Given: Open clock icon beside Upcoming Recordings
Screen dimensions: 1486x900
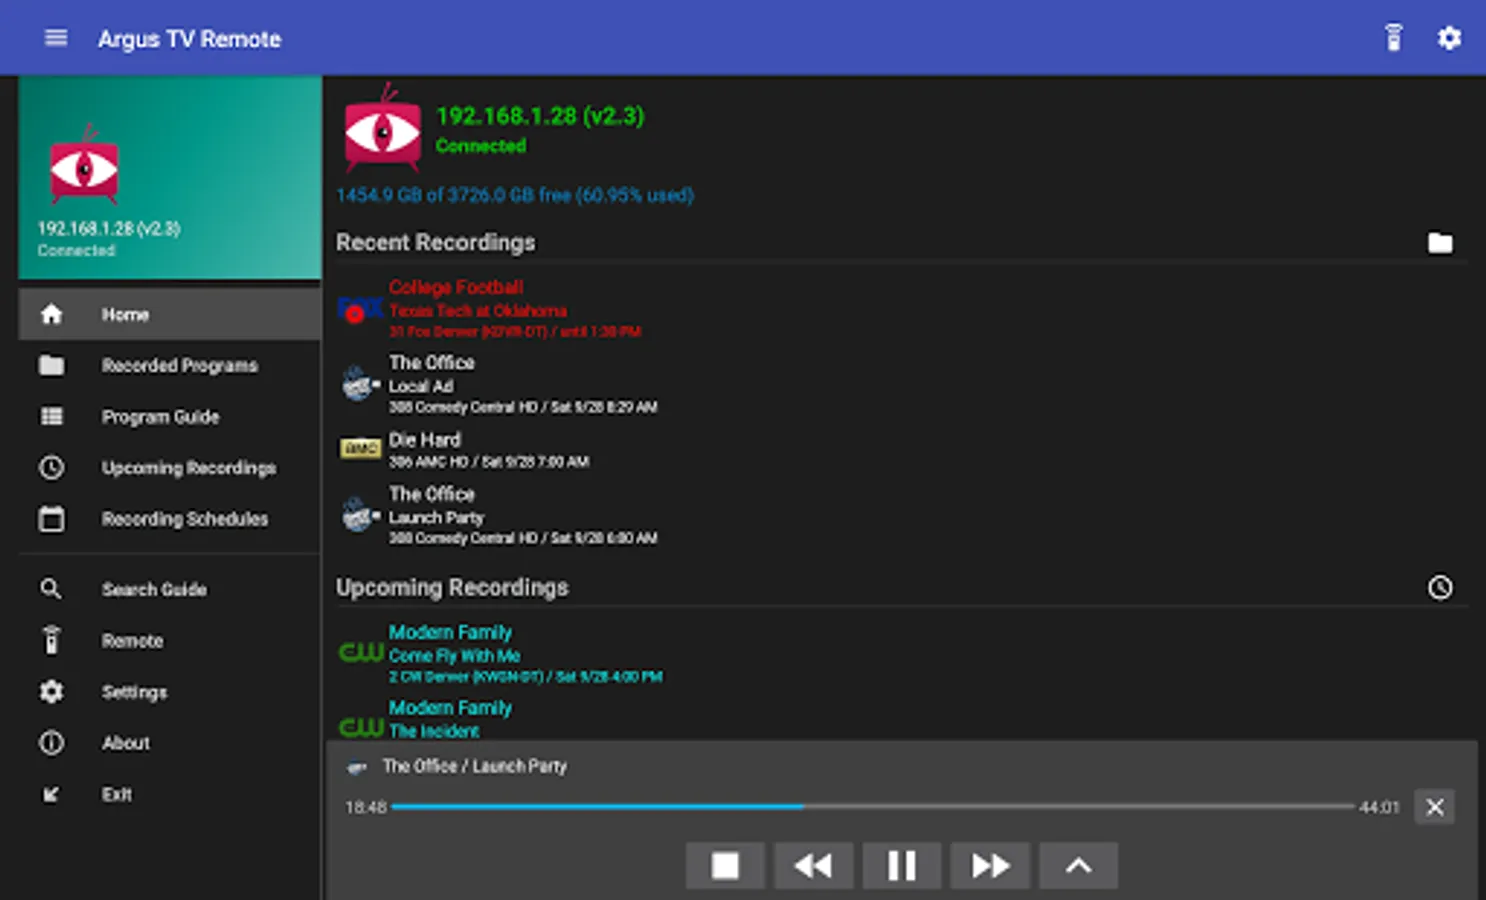Looking at the screenshot, I should pyautogui.click(x=1440, y=587).
